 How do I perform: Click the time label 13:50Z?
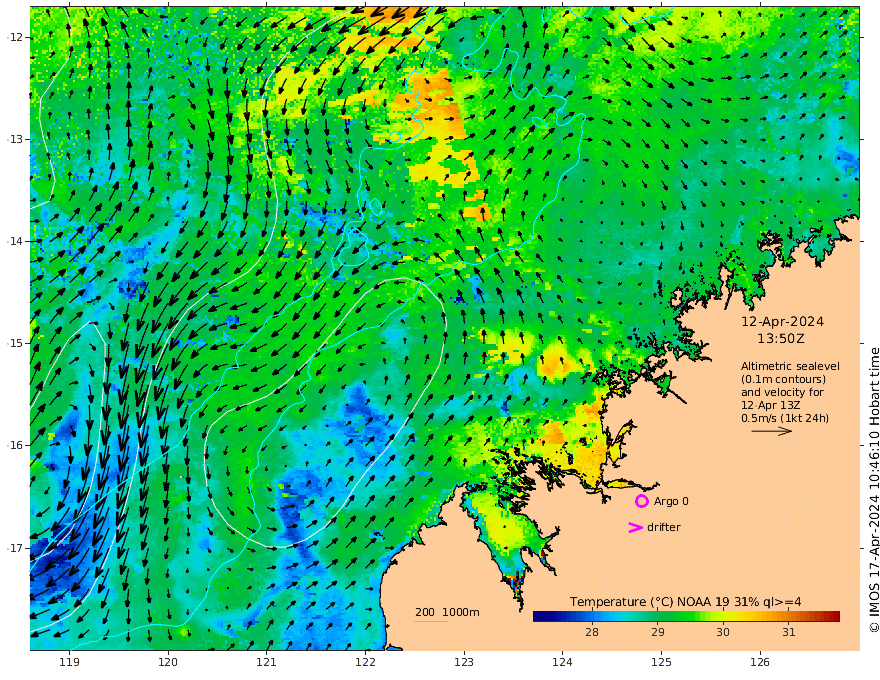point(781,338)
